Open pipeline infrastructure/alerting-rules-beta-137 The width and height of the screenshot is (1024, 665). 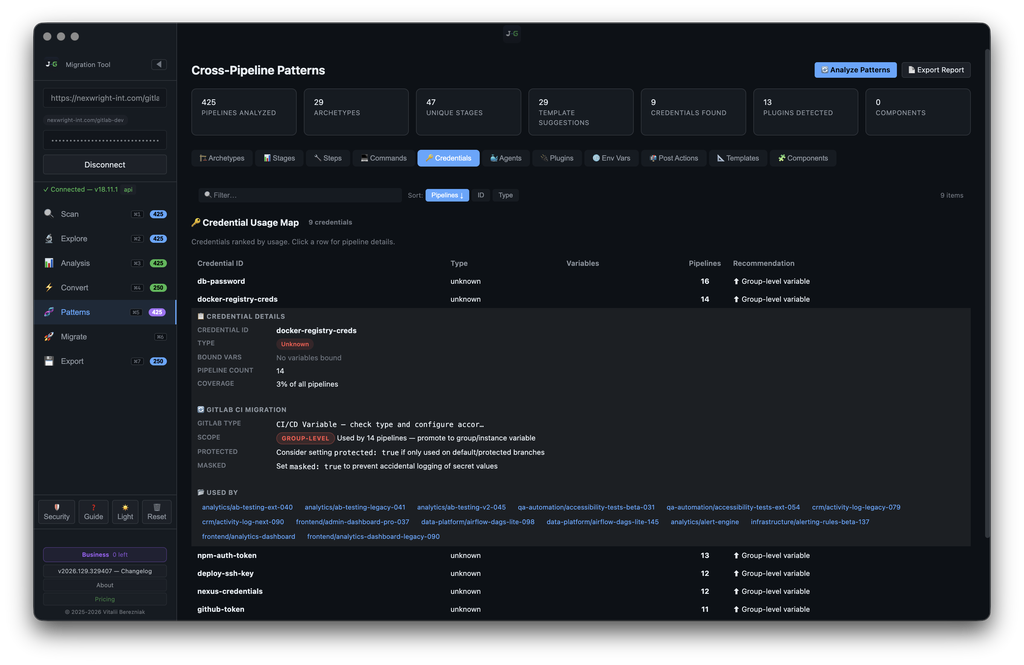810,522
